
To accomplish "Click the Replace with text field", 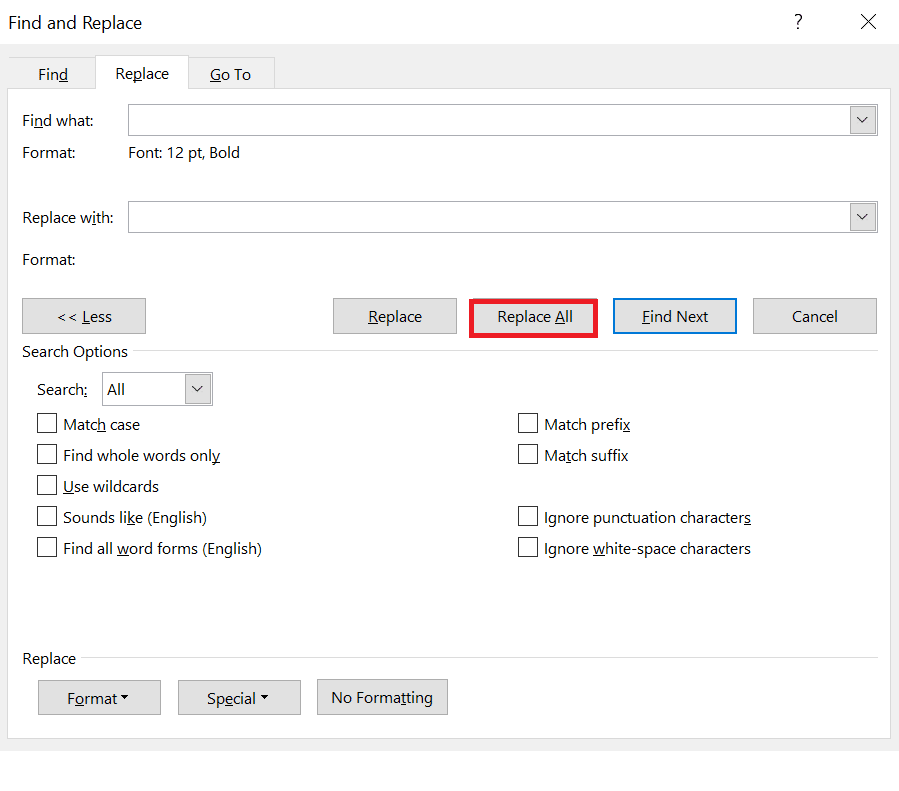I will pos(488,217).
